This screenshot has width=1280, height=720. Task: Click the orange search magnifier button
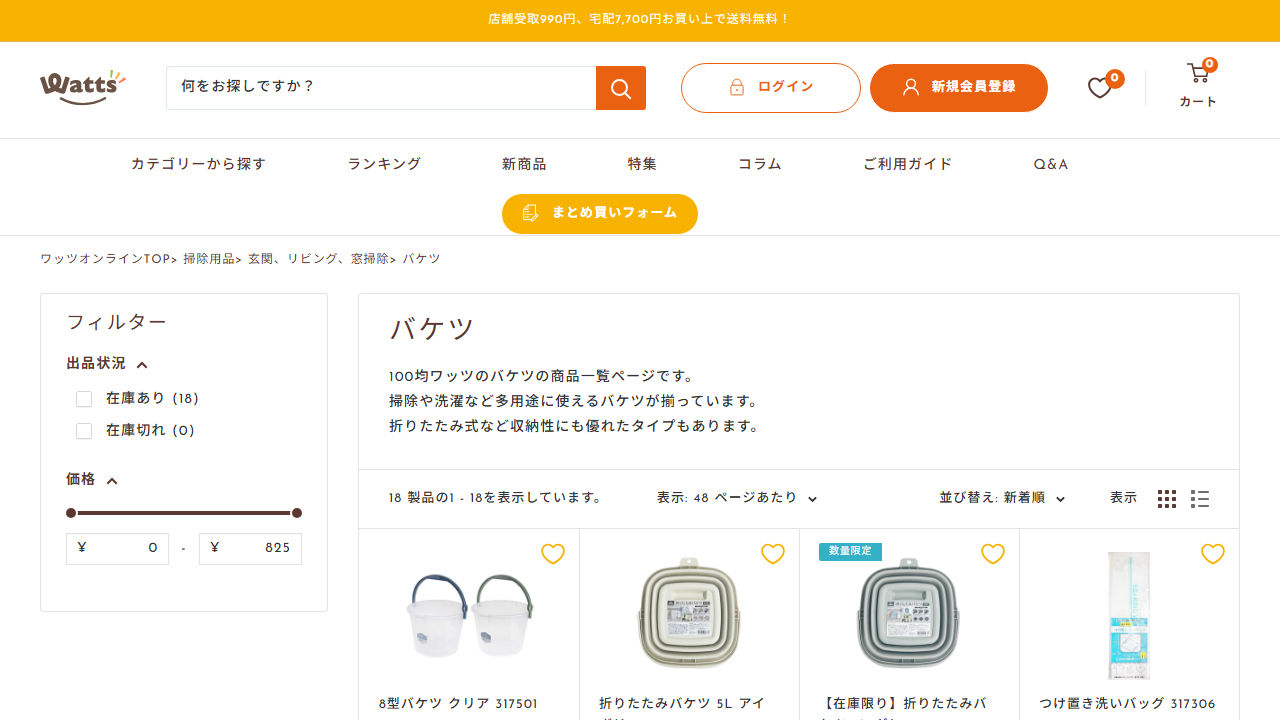pyautogui.click(x=621, y=88)
